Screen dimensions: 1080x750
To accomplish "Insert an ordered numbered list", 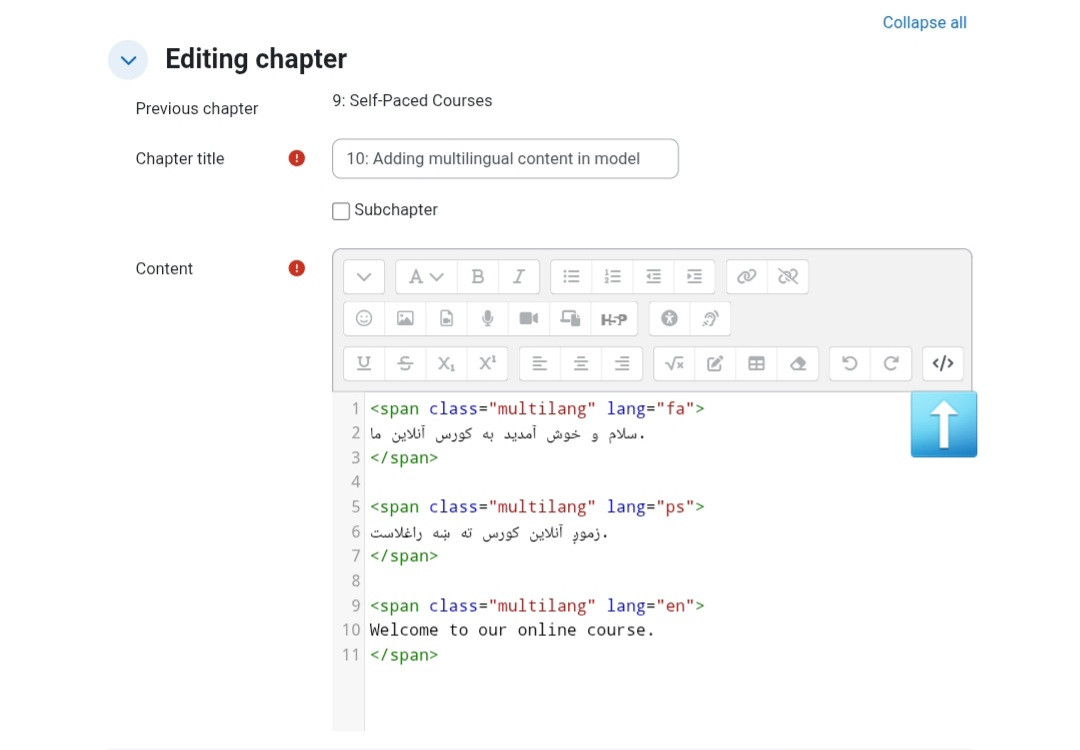I will click(612, 277).
